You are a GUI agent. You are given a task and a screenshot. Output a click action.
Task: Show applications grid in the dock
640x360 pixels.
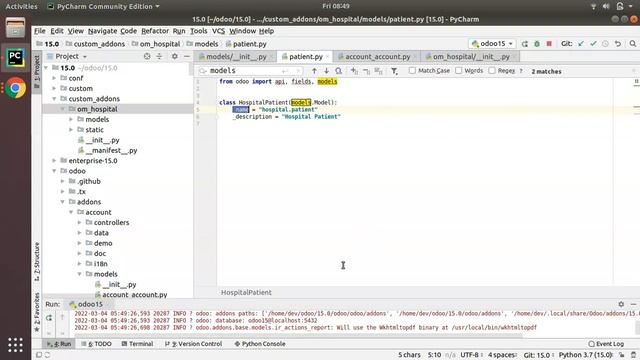tap(15, 345)
